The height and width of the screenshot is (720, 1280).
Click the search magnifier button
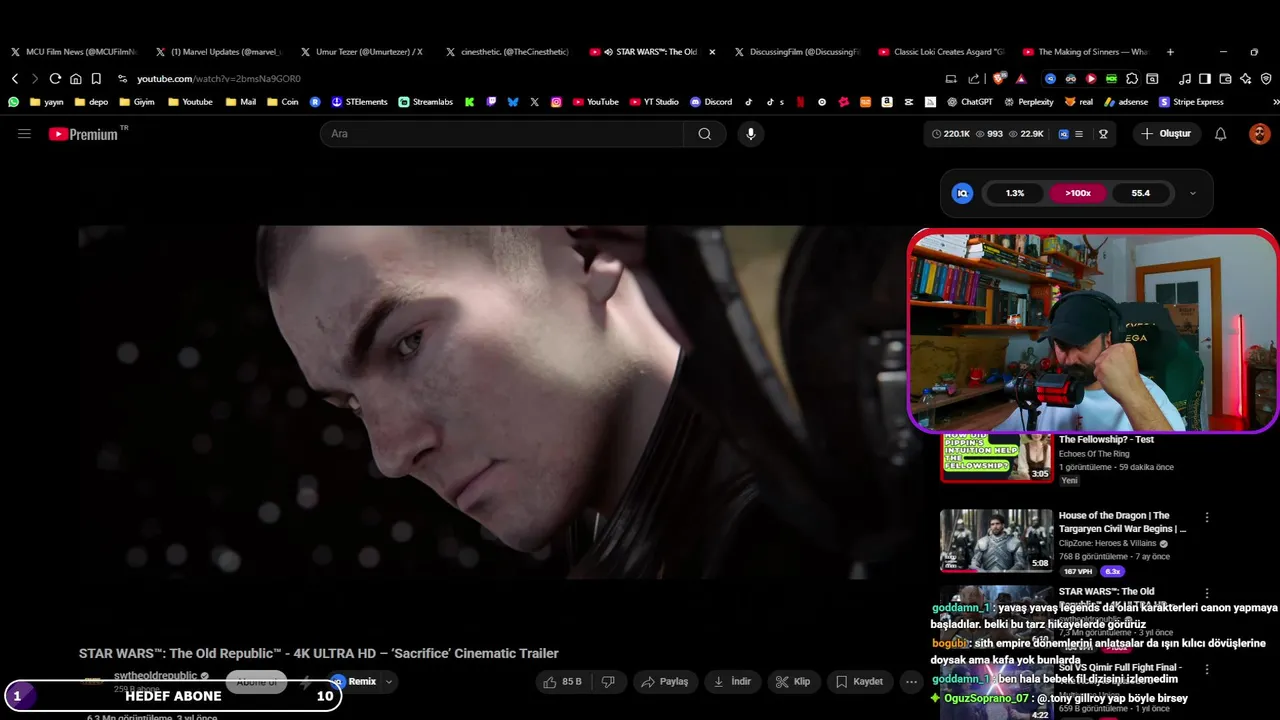click(x=705, y=133)
